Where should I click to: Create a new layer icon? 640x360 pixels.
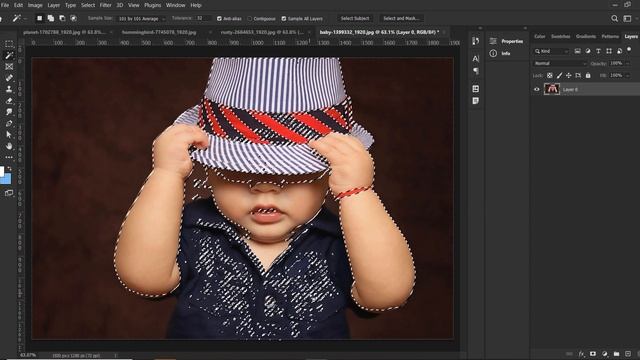(x=628, y=354)
